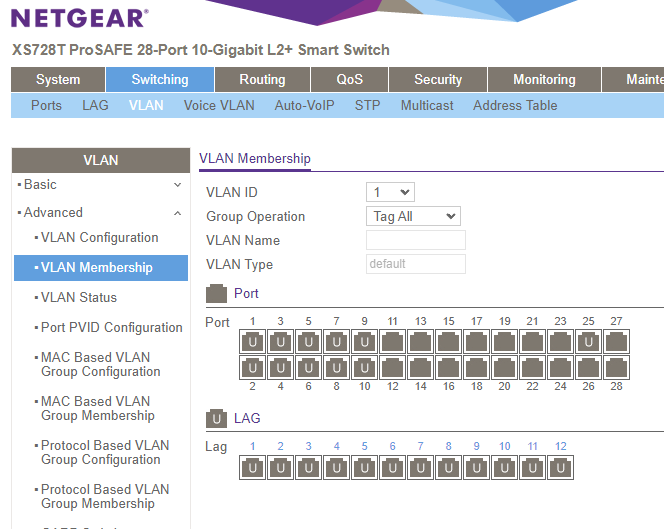
Task: Toggle membership on port 15
Action: pyautogui.click(x=449, y=342)
